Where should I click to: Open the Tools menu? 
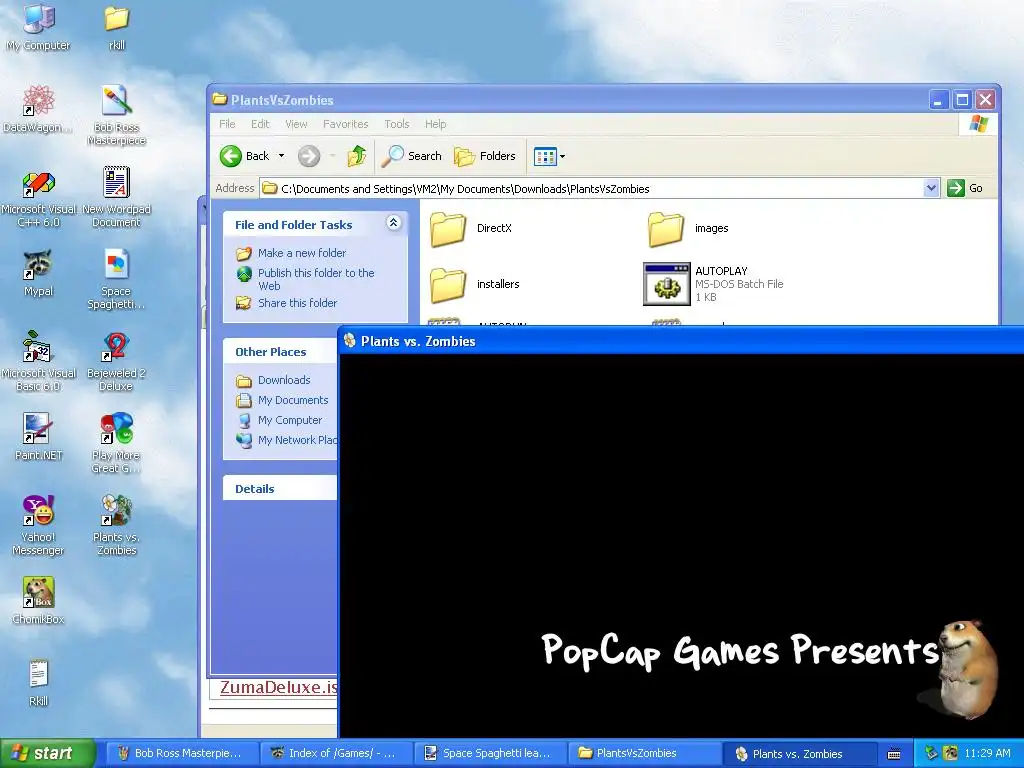pos(396,124)
